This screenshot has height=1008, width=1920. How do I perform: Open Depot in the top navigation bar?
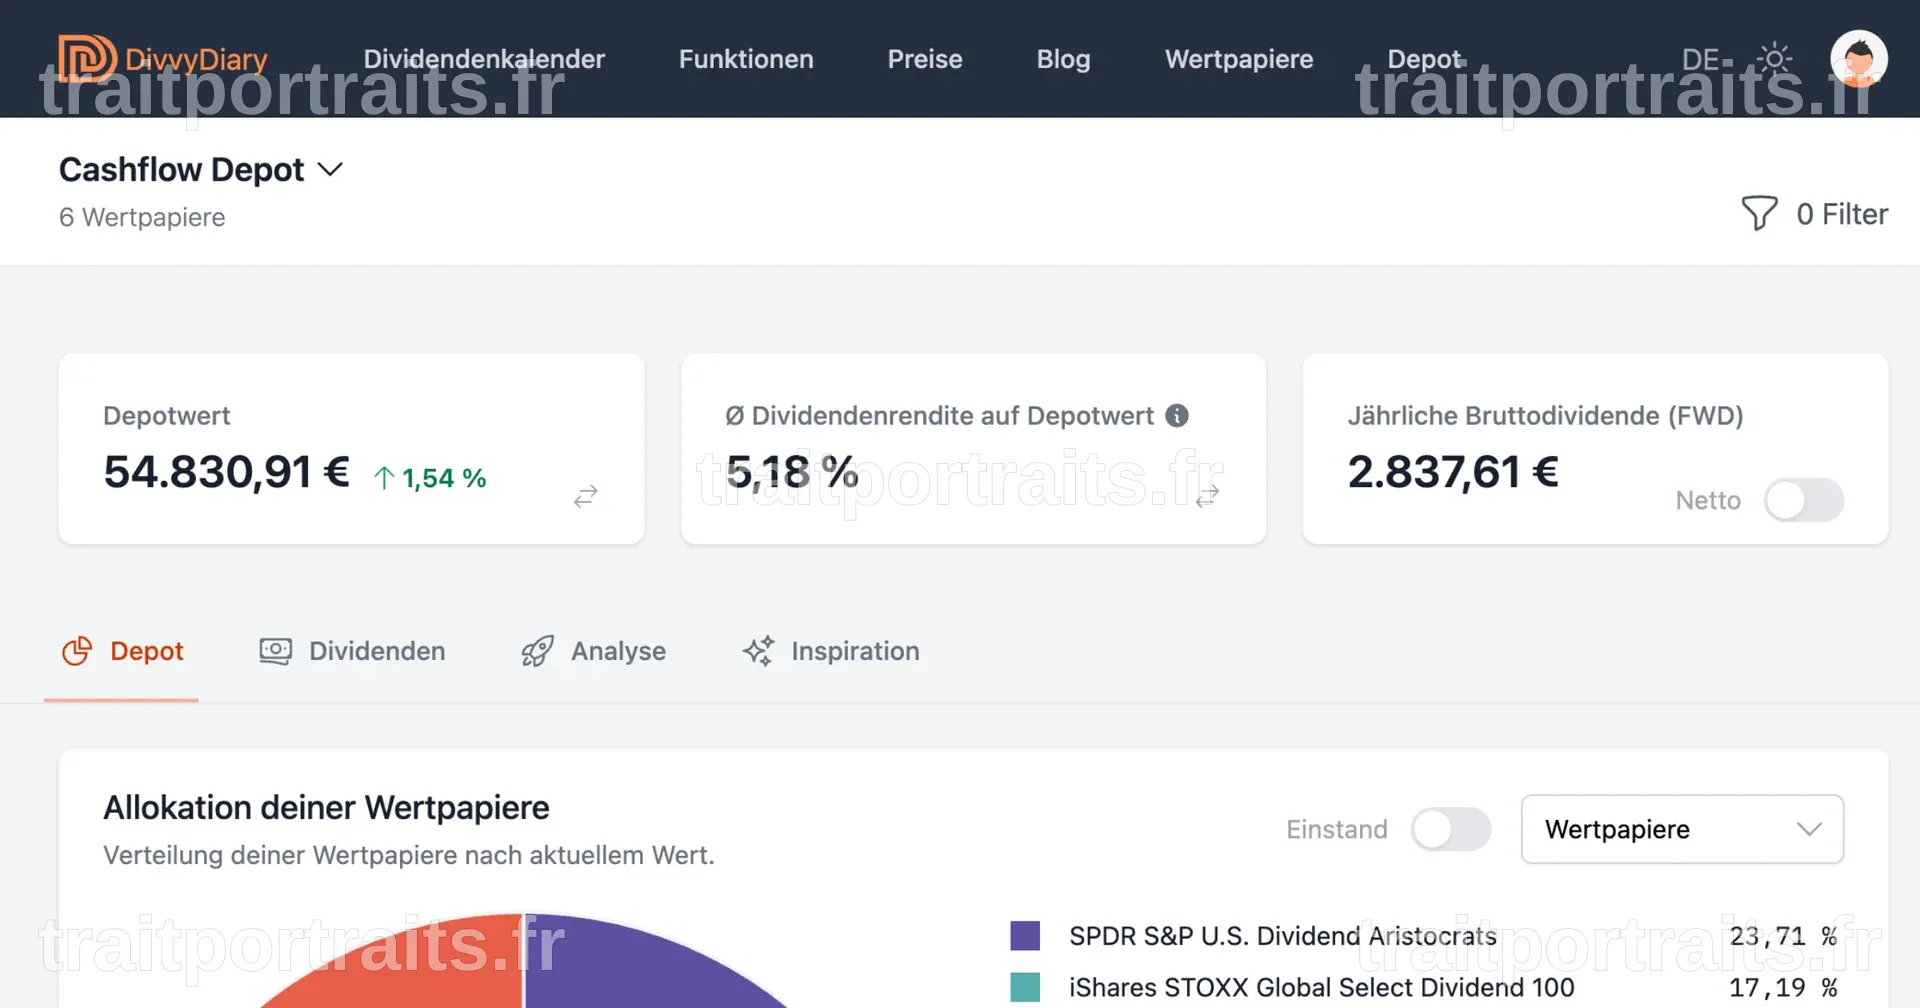coord(1424,59)
